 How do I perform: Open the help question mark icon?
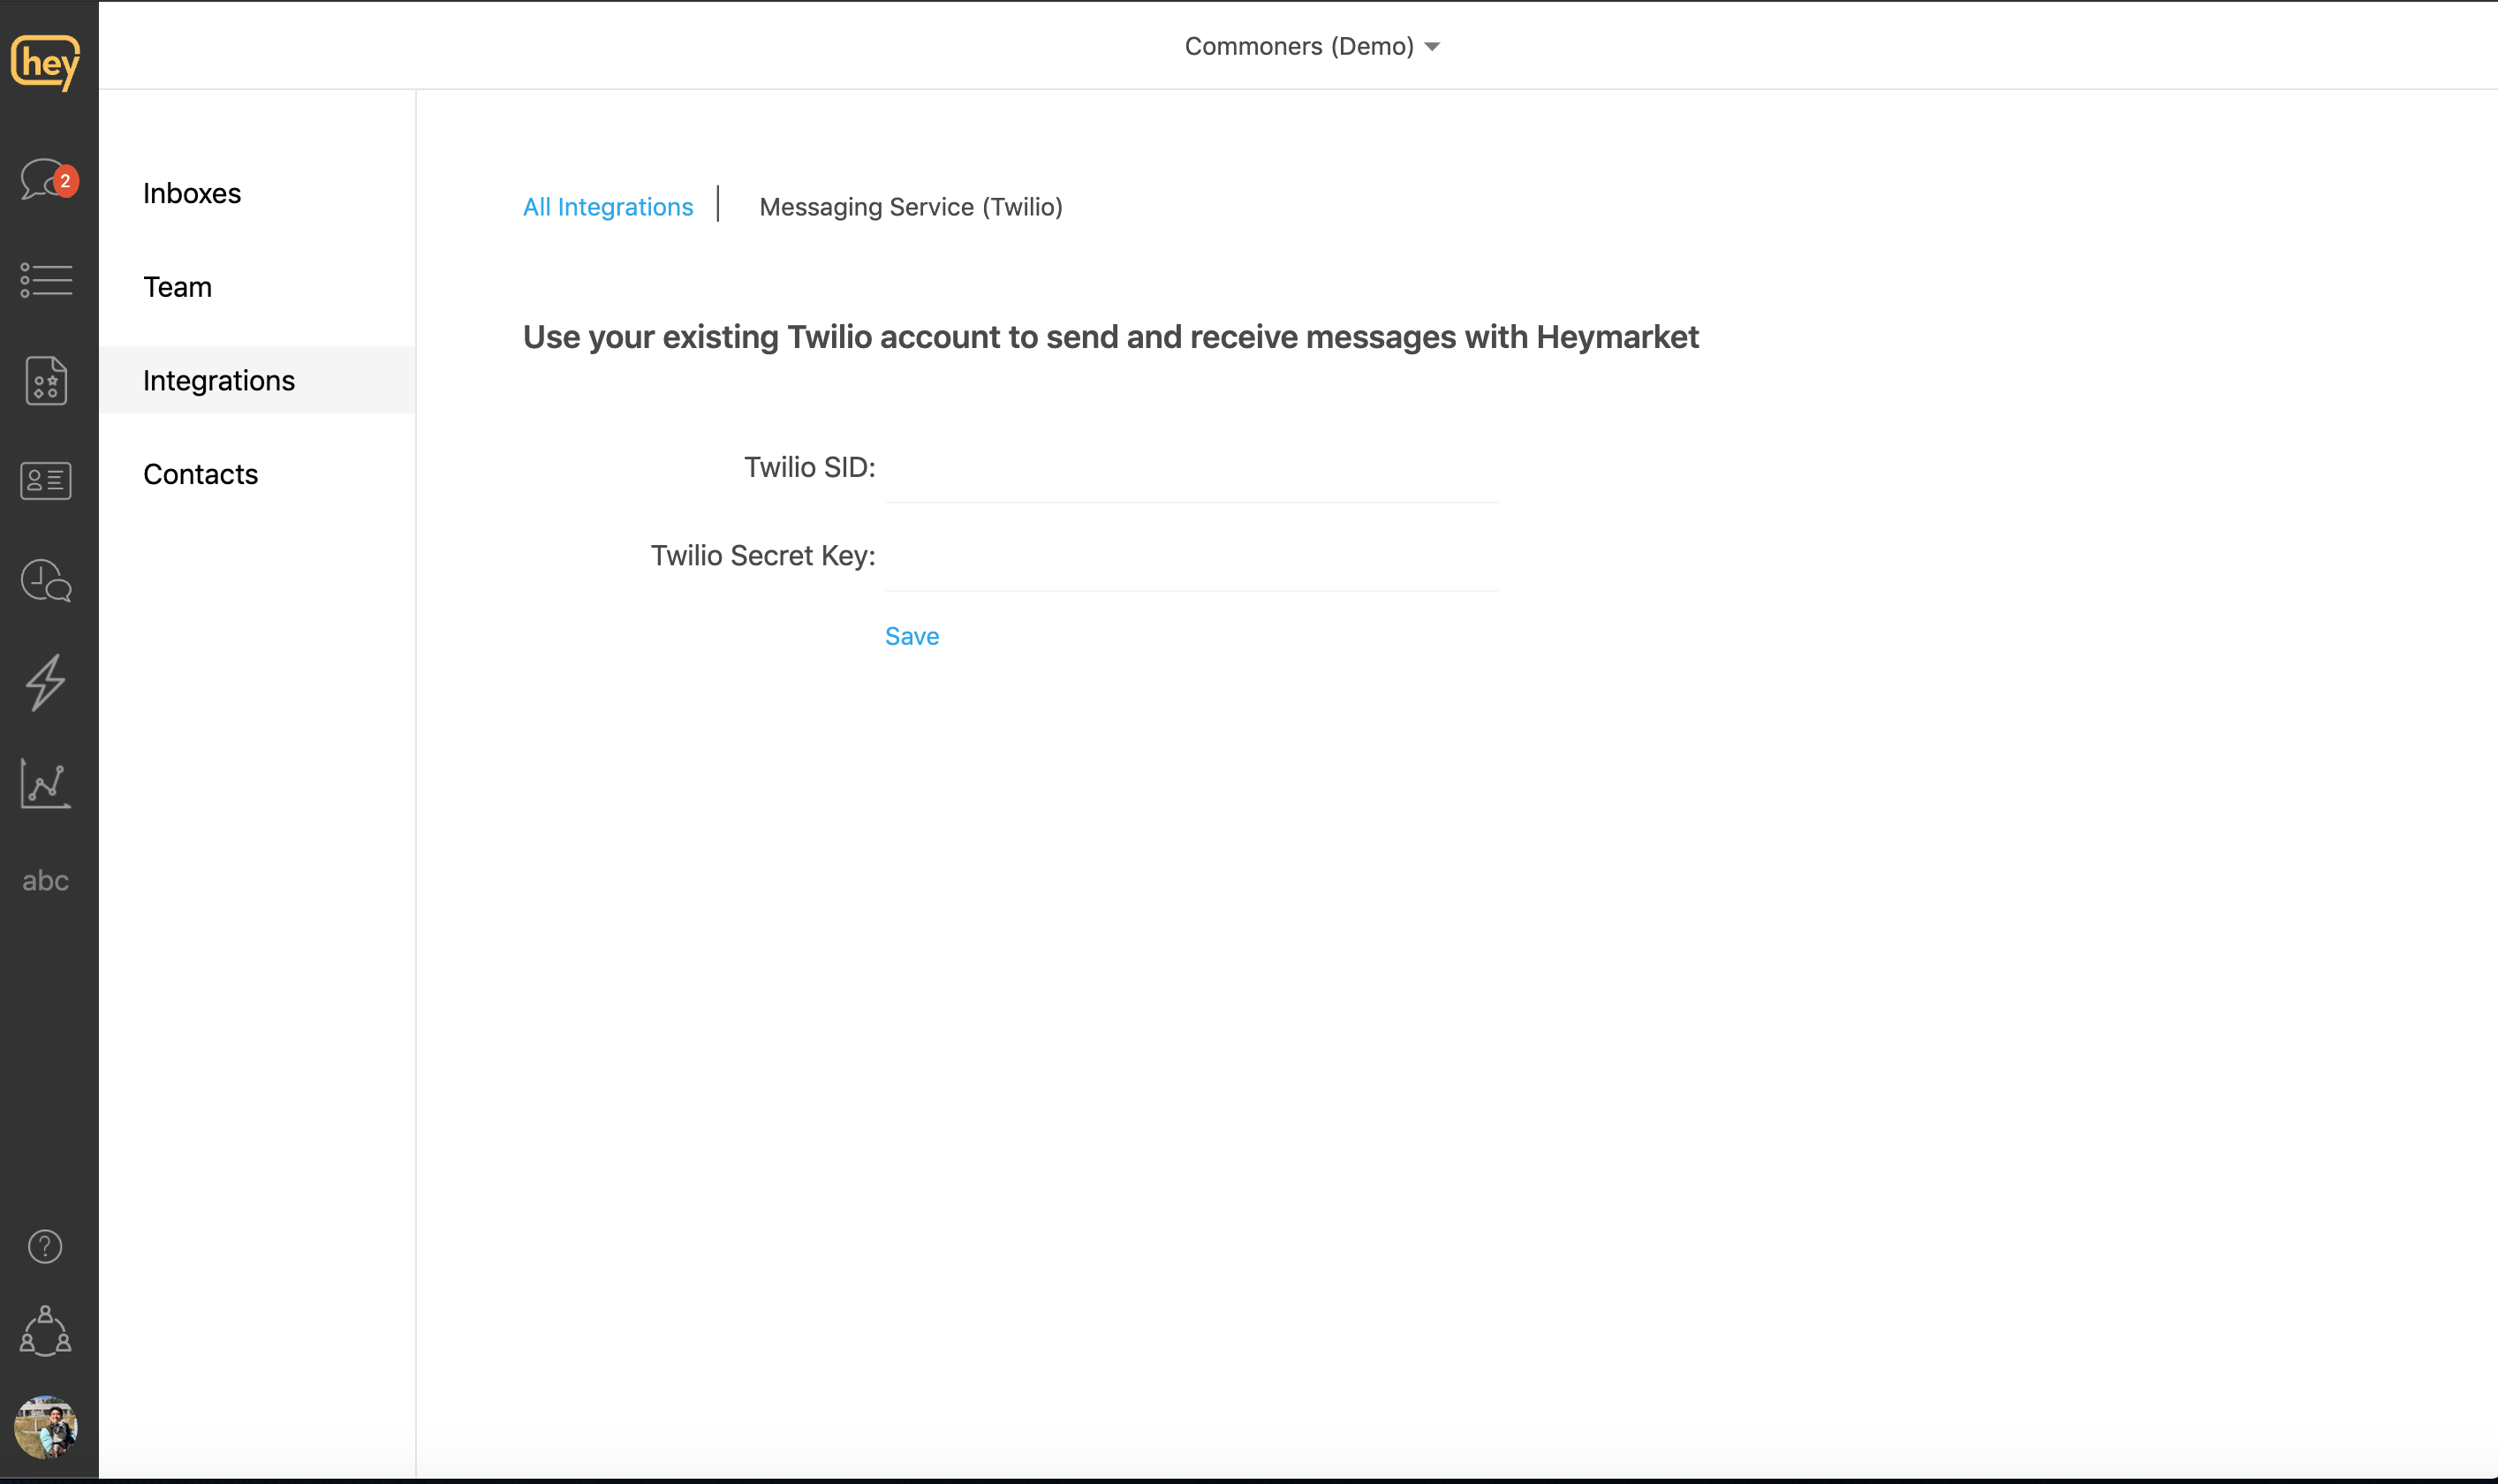[45, 1246]
